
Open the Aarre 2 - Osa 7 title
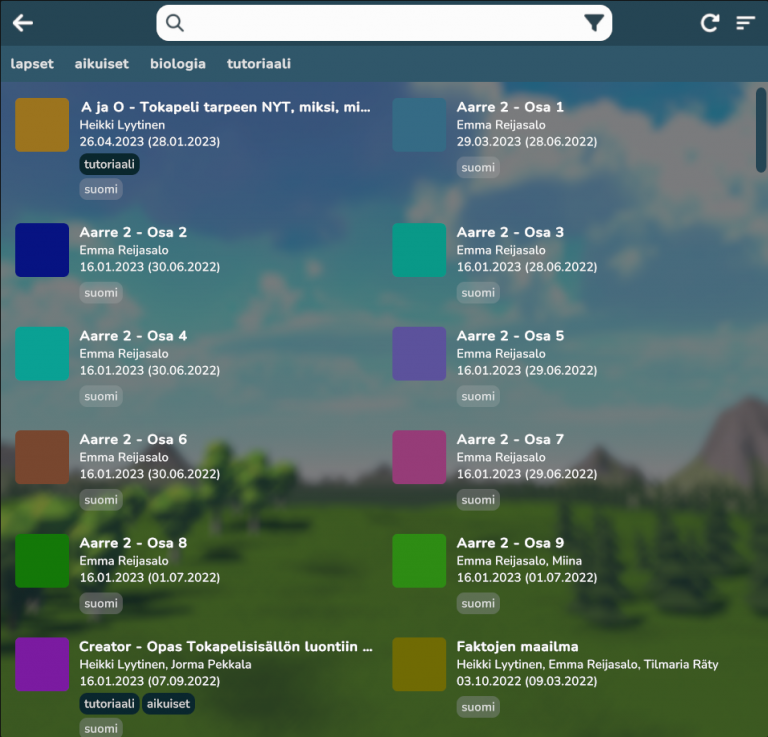coord(510,439)
